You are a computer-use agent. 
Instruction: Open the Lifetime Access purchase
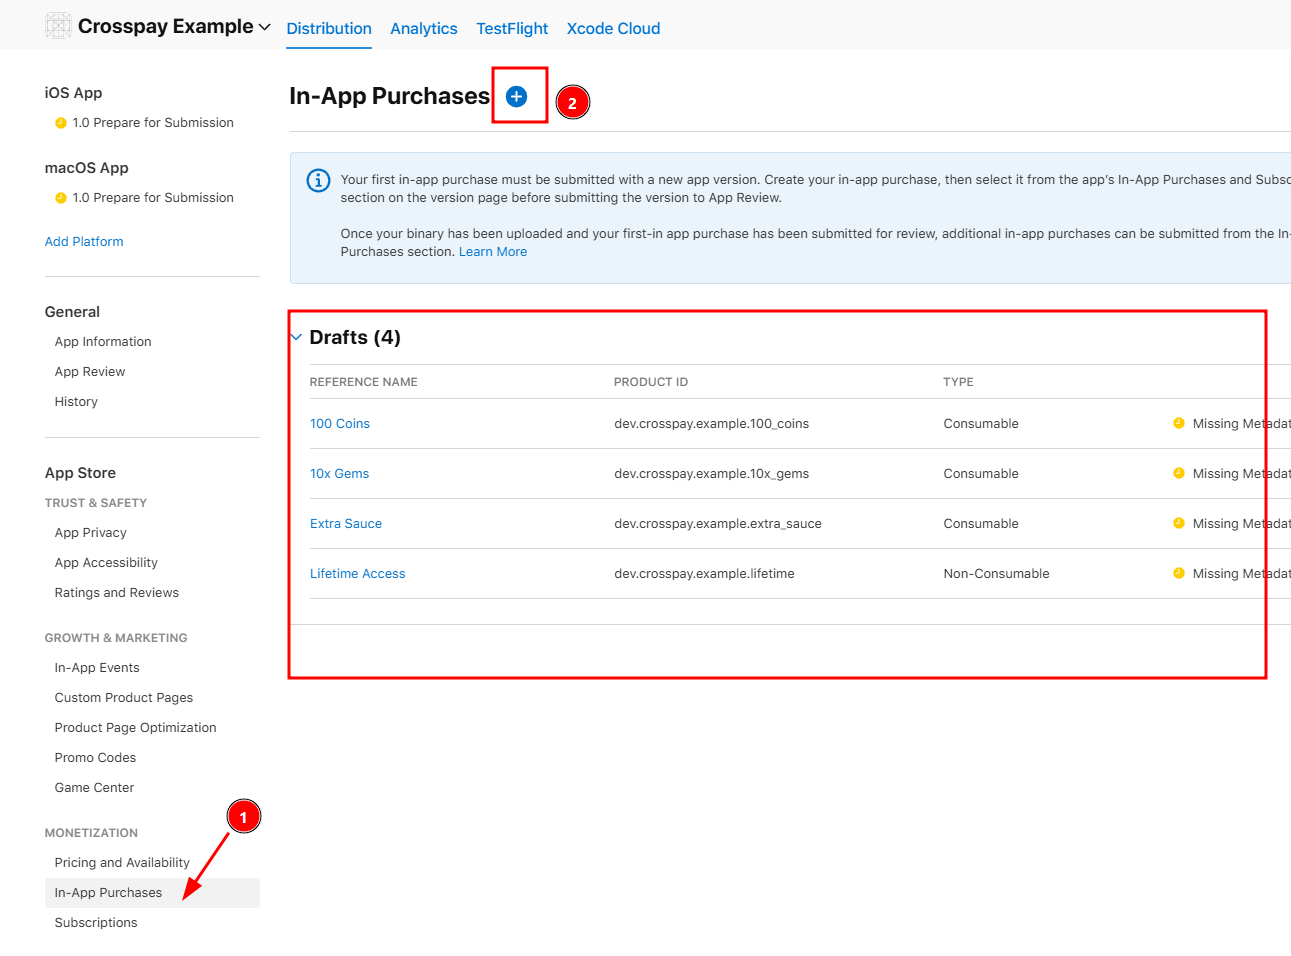(x=357, y=574)
